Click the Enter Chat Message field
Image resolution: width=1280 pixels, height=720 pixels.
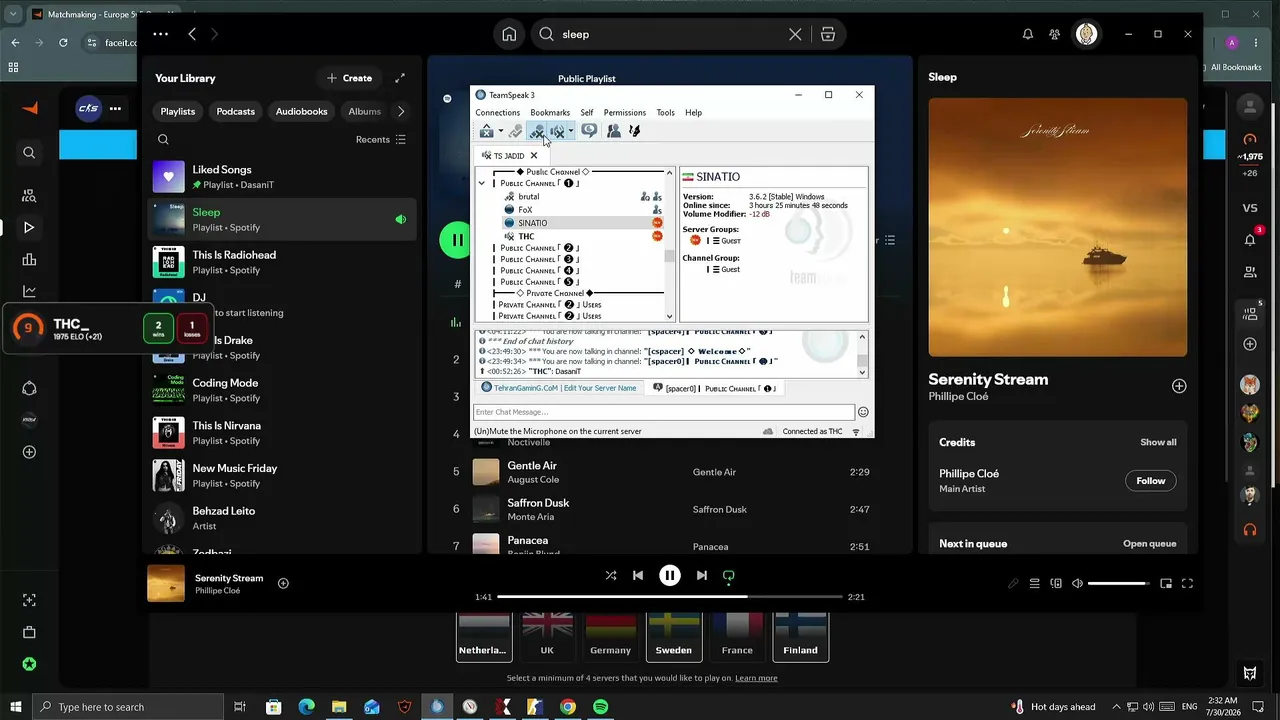click(x=664, y=412)
